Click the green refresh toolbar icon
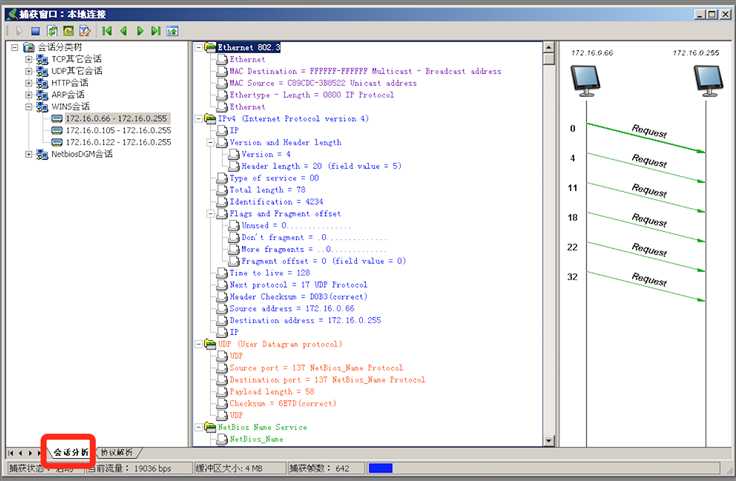 (53, 31)
